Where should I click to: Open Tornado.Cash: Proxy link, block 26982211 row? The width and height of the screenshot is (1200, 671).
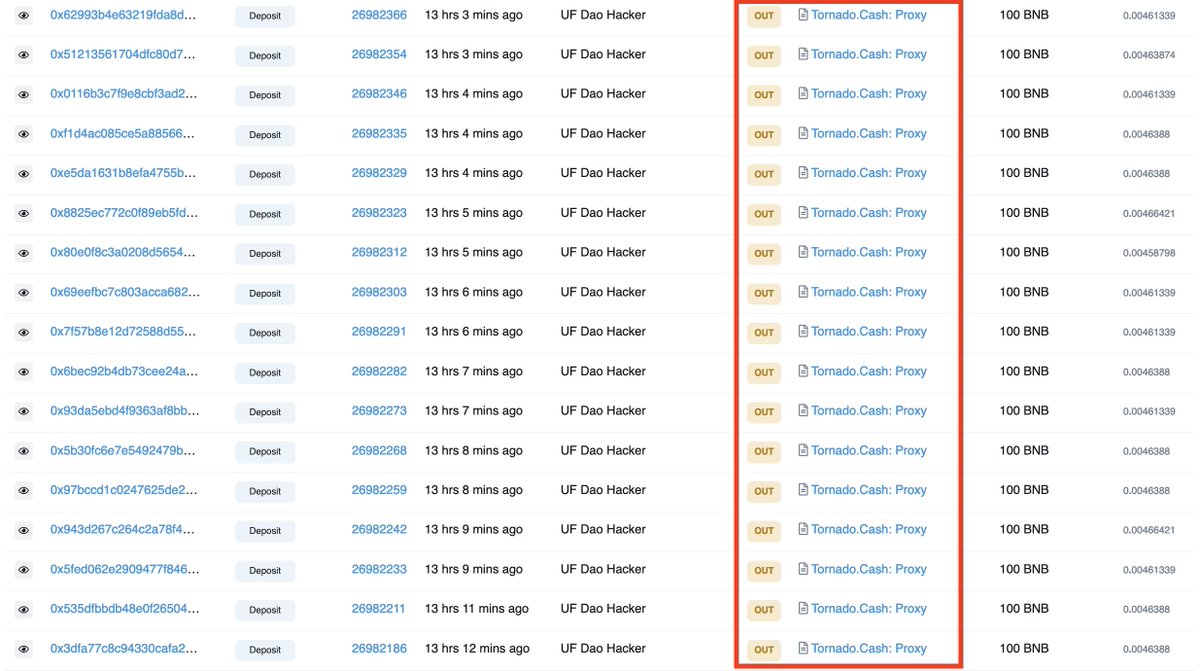[869, 608]
